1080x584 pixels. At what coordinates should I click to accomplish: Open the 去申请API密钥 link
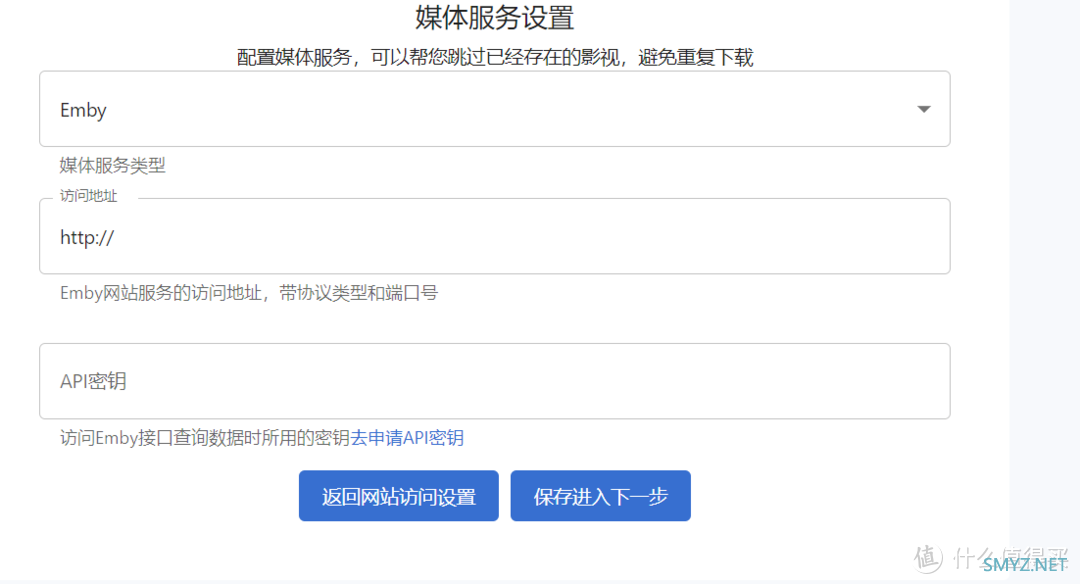point(407,438)
